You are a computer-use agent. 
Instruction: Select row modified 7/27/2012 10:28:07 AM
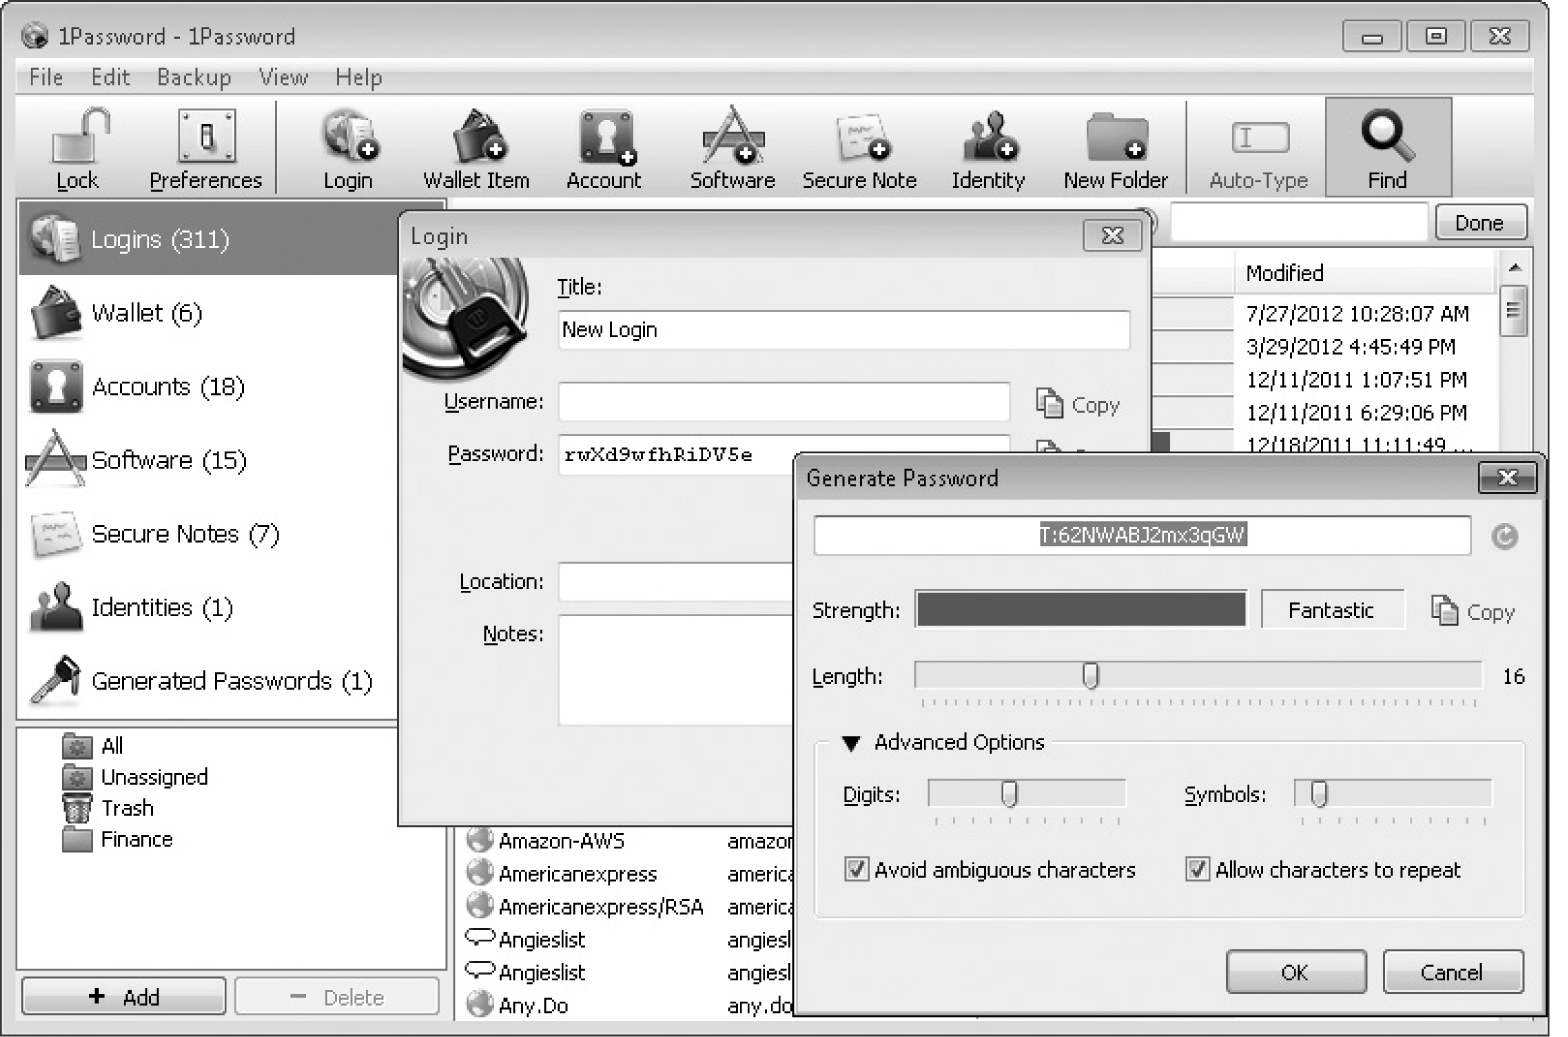pos(1358,314)
